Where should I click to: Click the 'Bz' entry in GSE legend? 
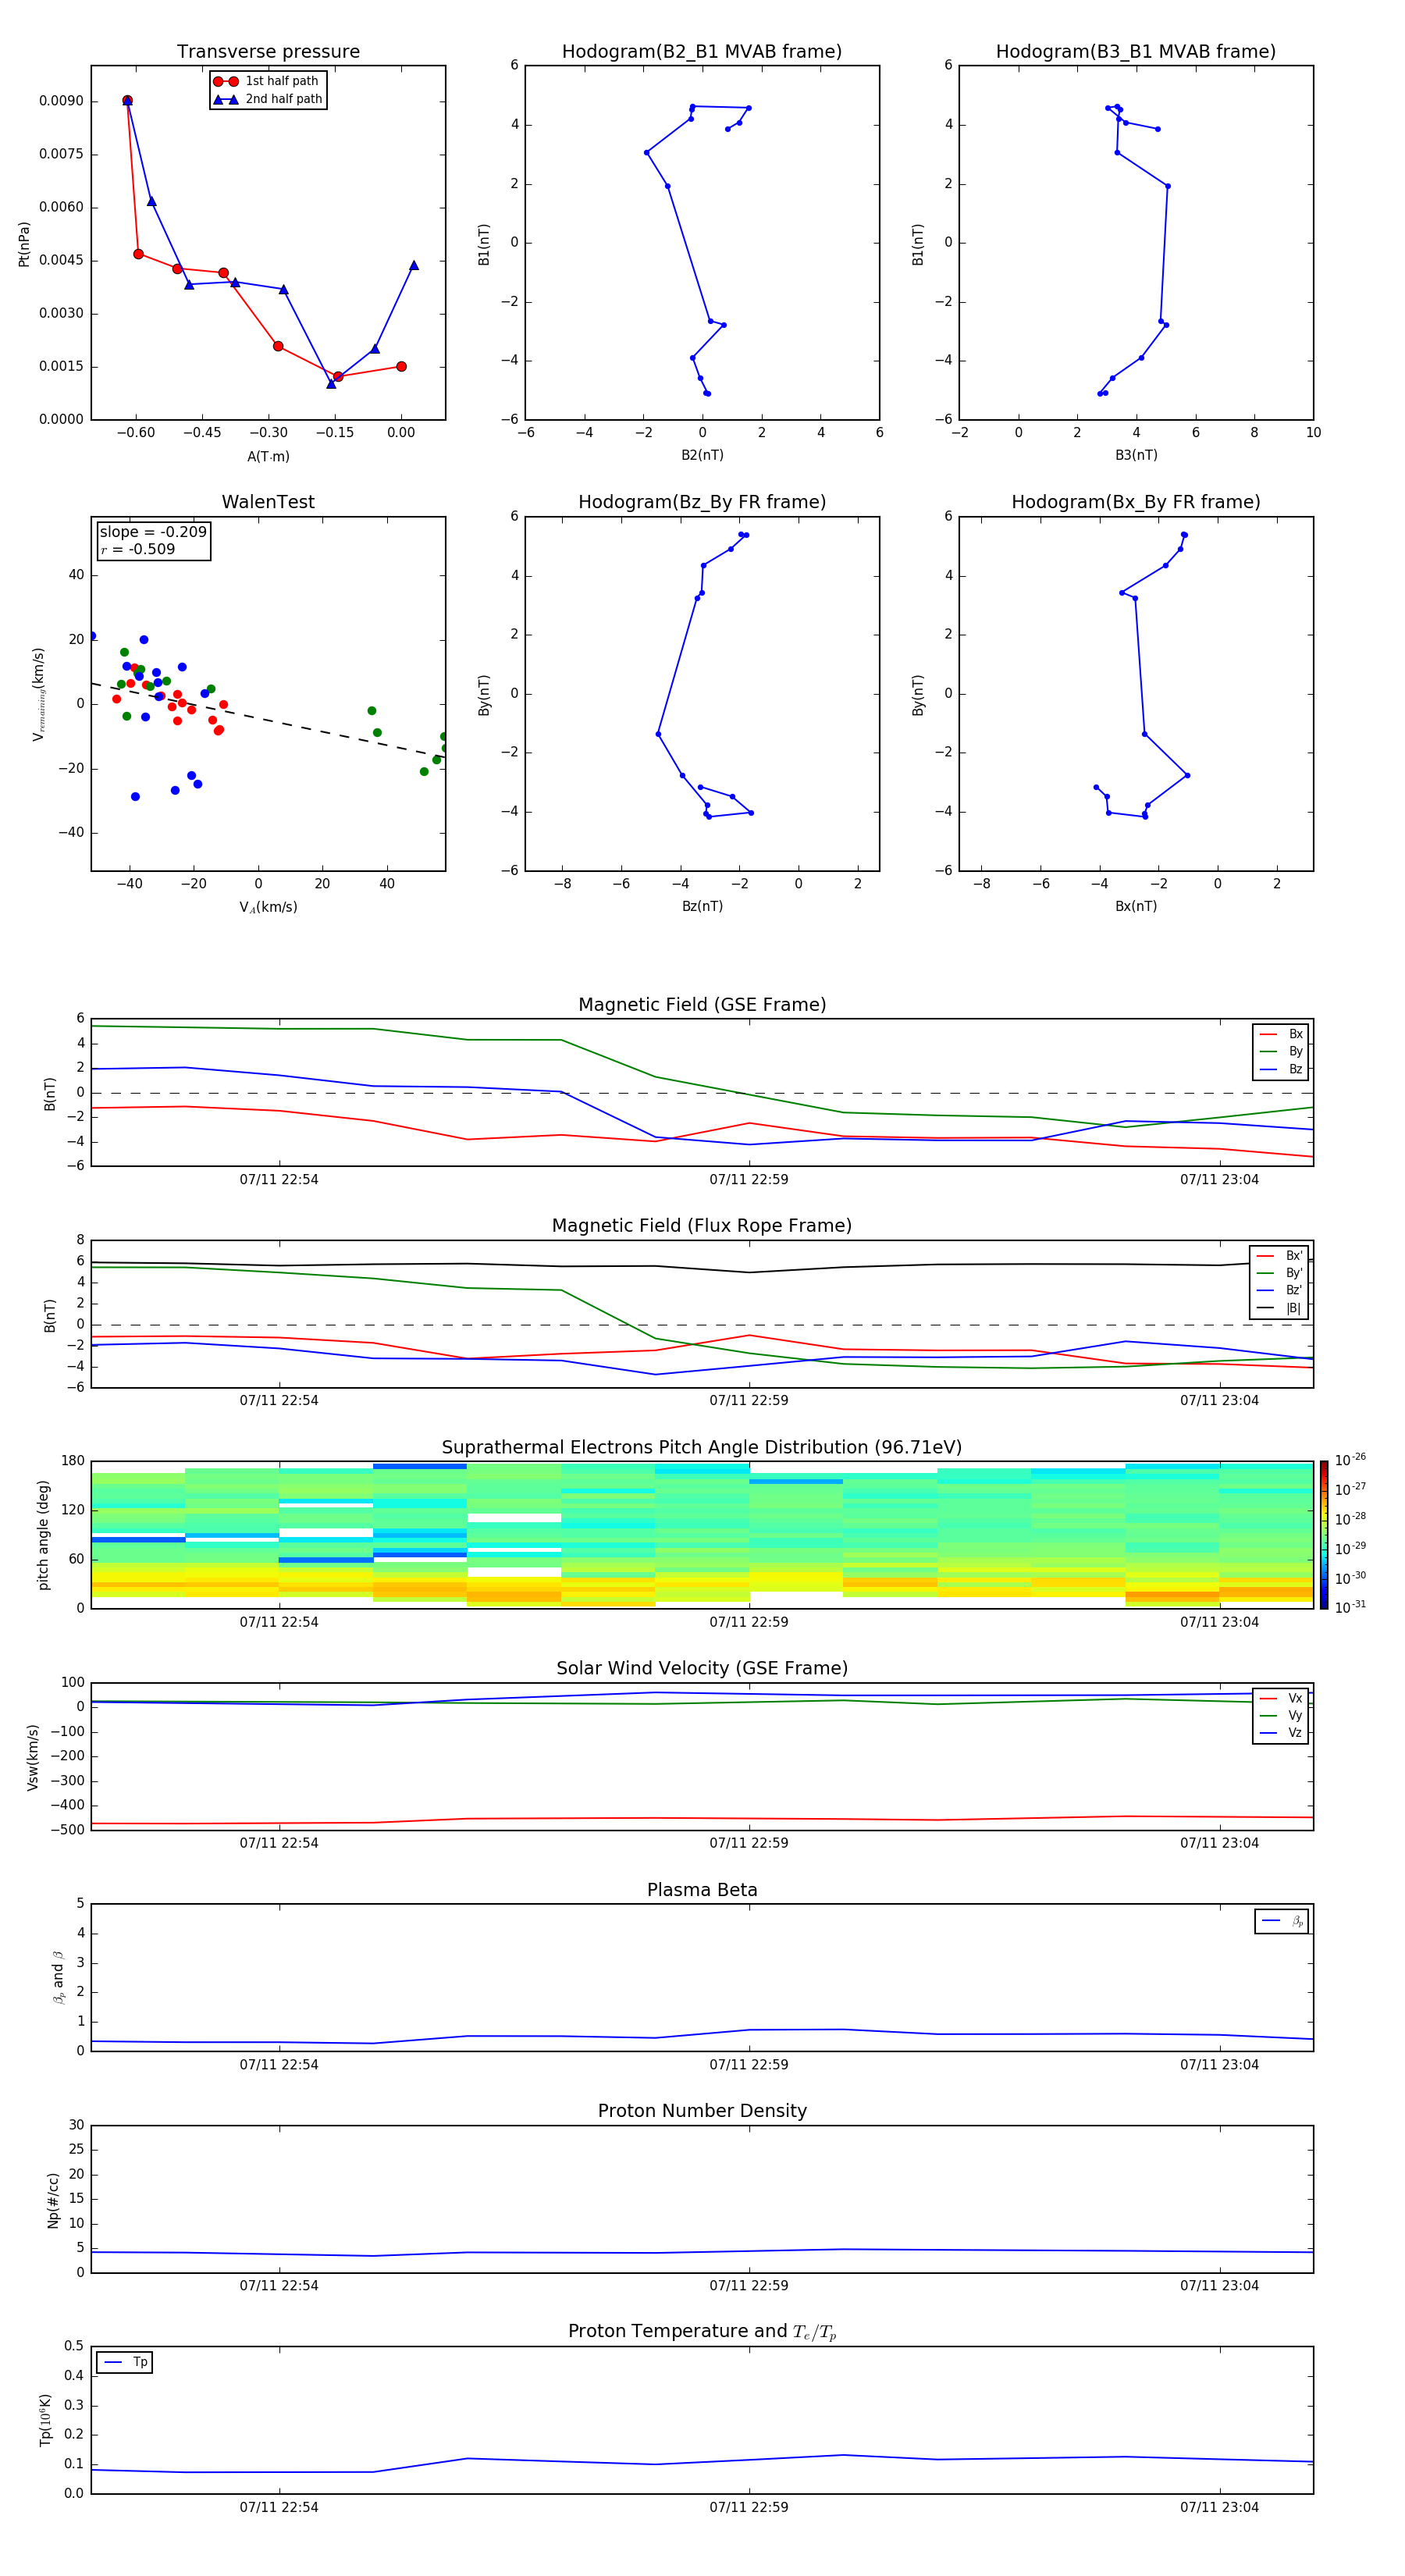click(x=1282, y=1069)
